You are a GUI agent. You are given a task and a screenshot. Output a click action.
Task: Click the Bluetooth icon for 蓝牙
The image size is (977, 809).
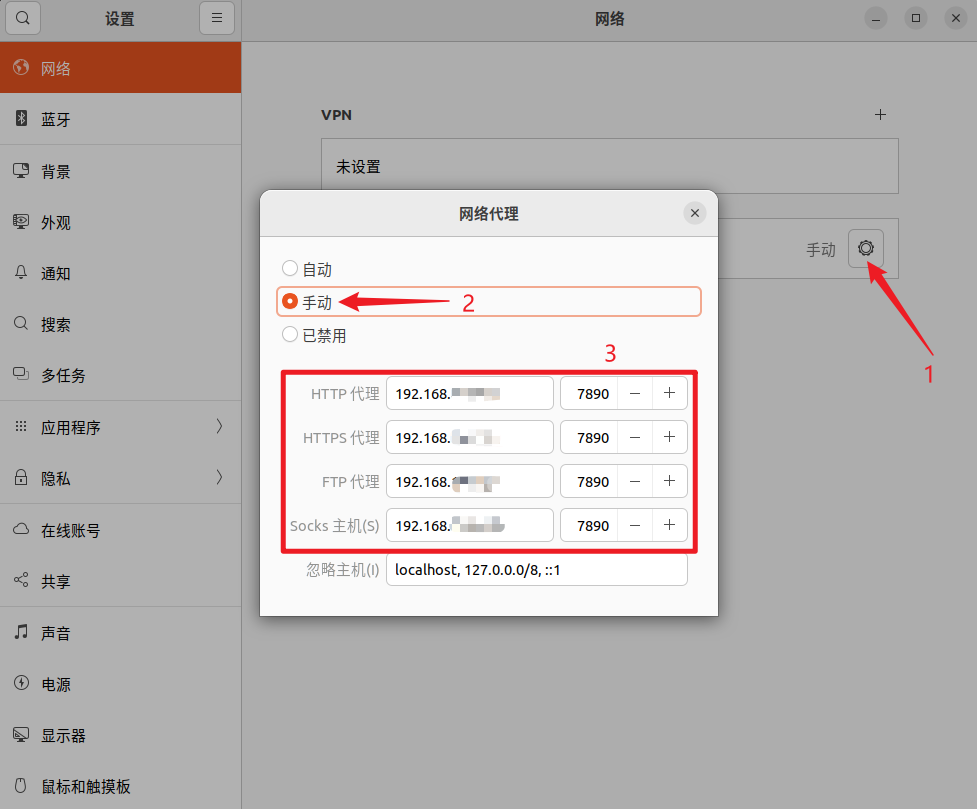click(x=21, y=119)
